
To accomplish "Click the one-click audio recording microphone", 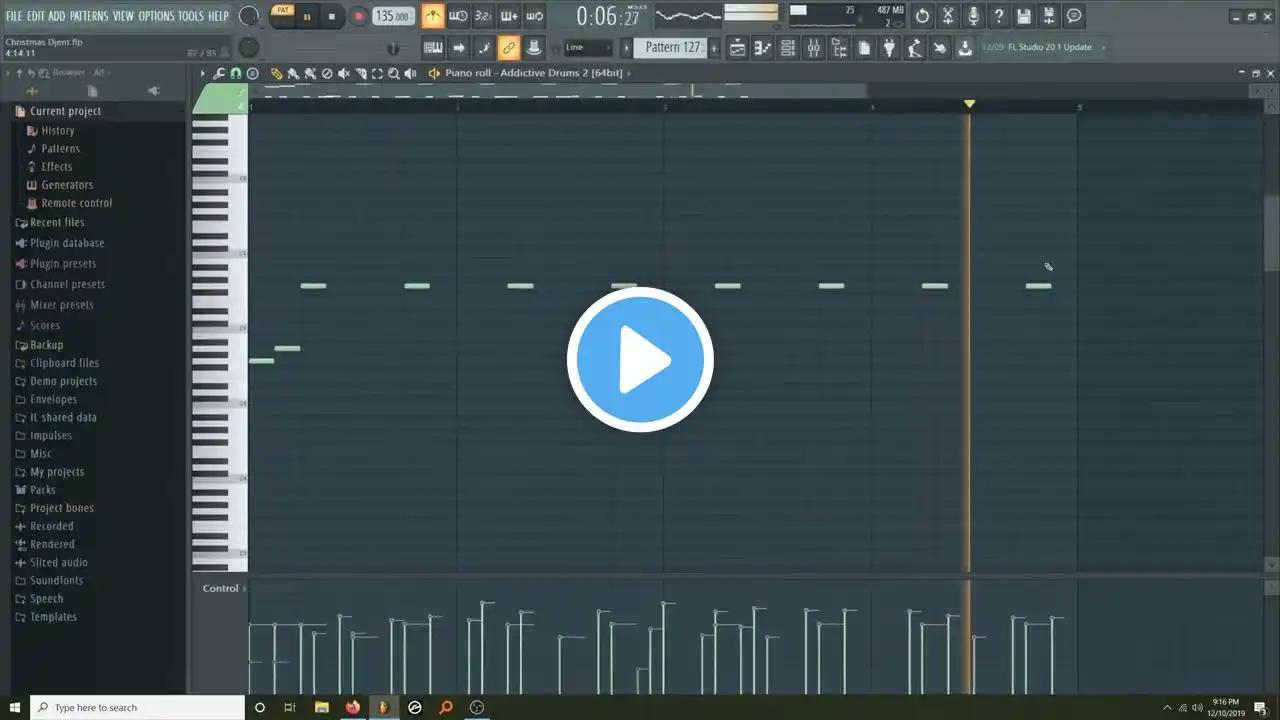I will pos(973,16).
